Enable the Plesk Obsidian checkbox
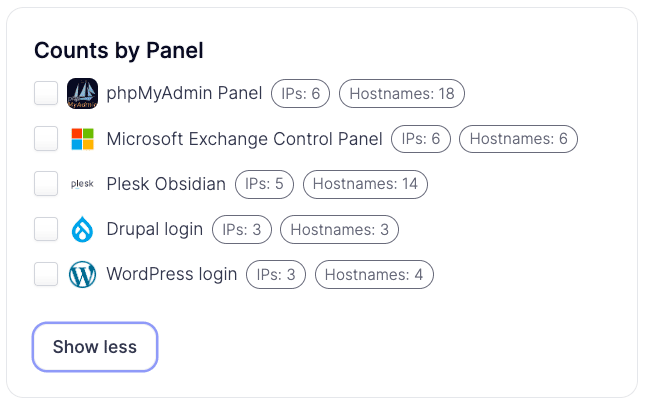This screenshot has width=645, height=405. tap(46, 184)
